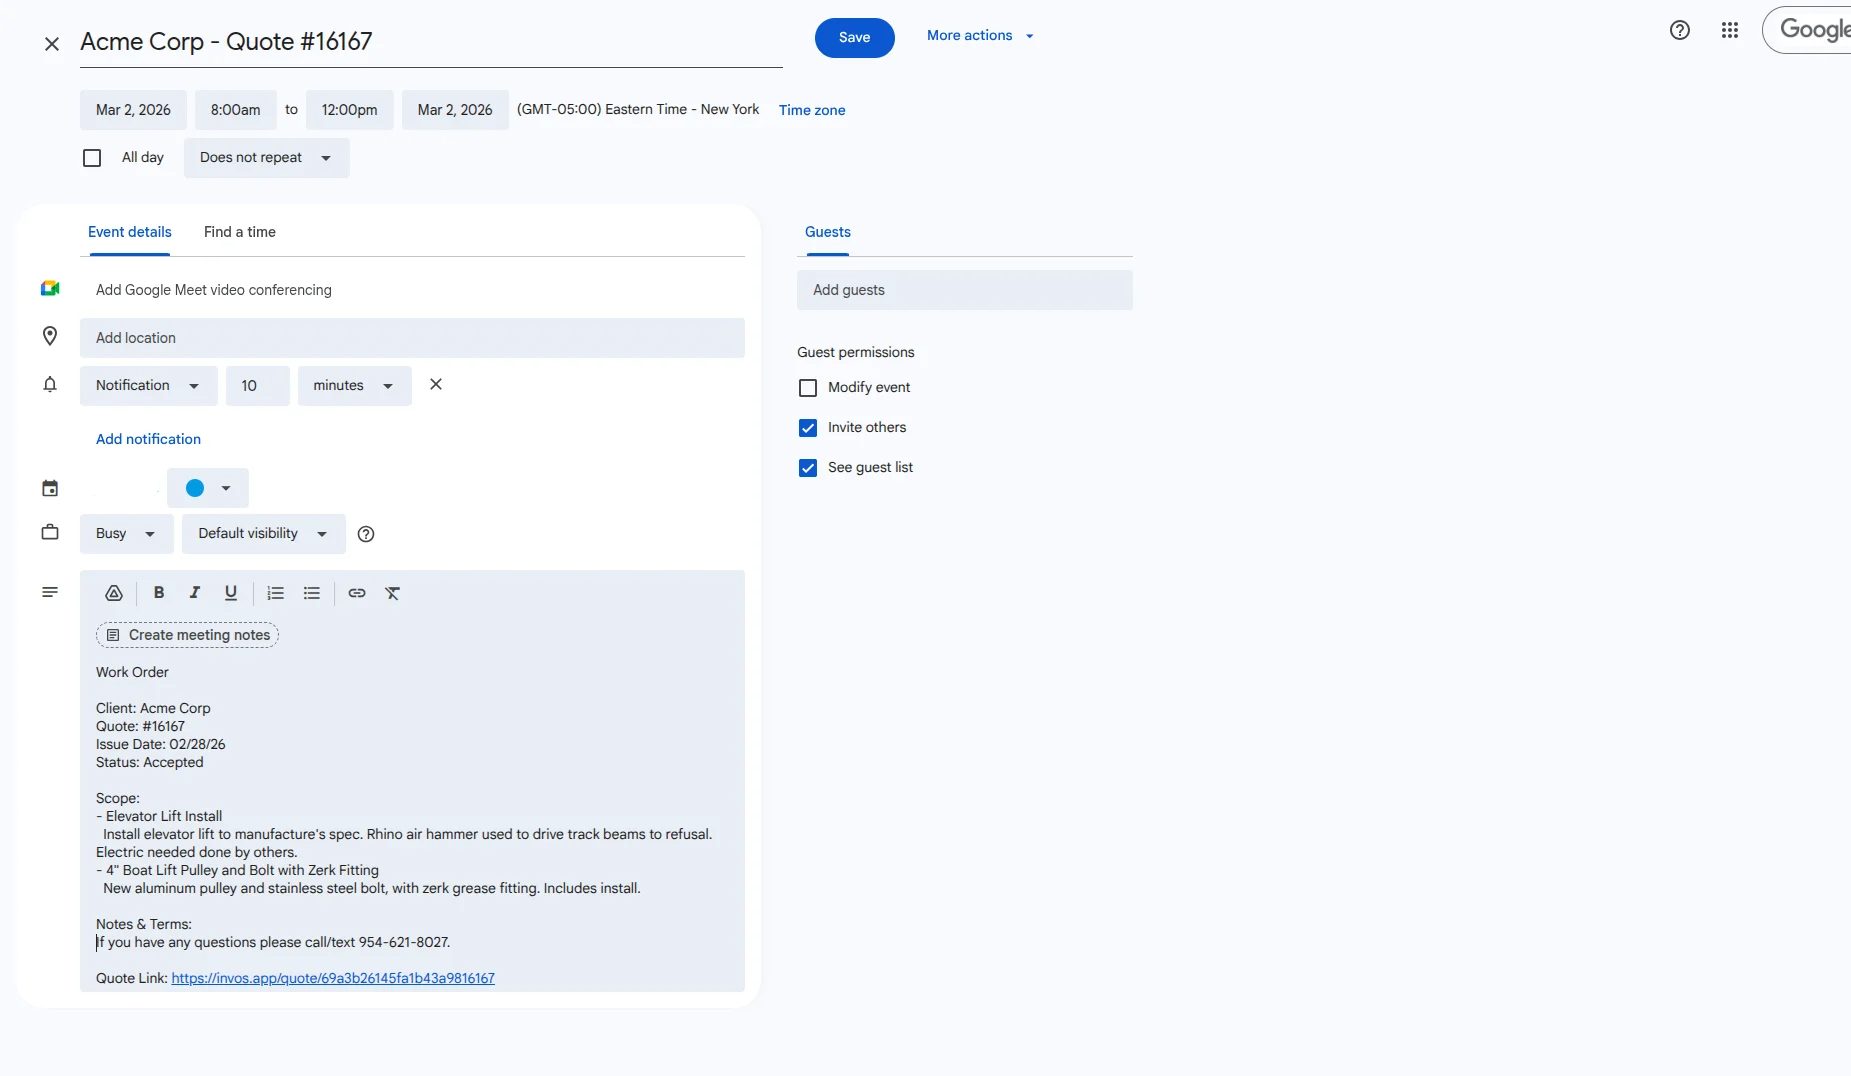This screenshot has width=1851, height=1076.
Task: Open the blue event color picker
Action: pos(208,488)
